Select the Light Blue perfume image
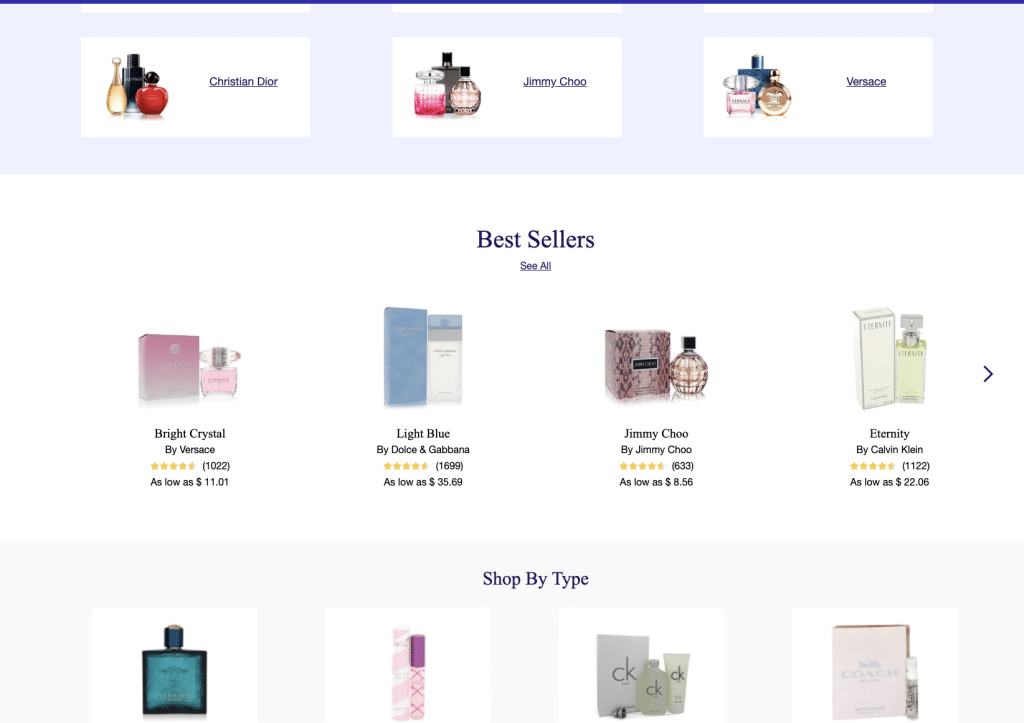The image size is (1024, 723). 423,357
